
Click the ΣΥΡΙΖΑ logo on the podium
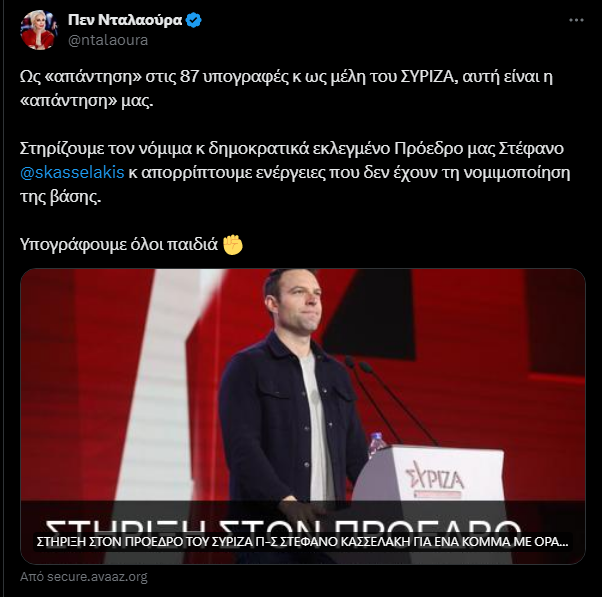point(435,478)
